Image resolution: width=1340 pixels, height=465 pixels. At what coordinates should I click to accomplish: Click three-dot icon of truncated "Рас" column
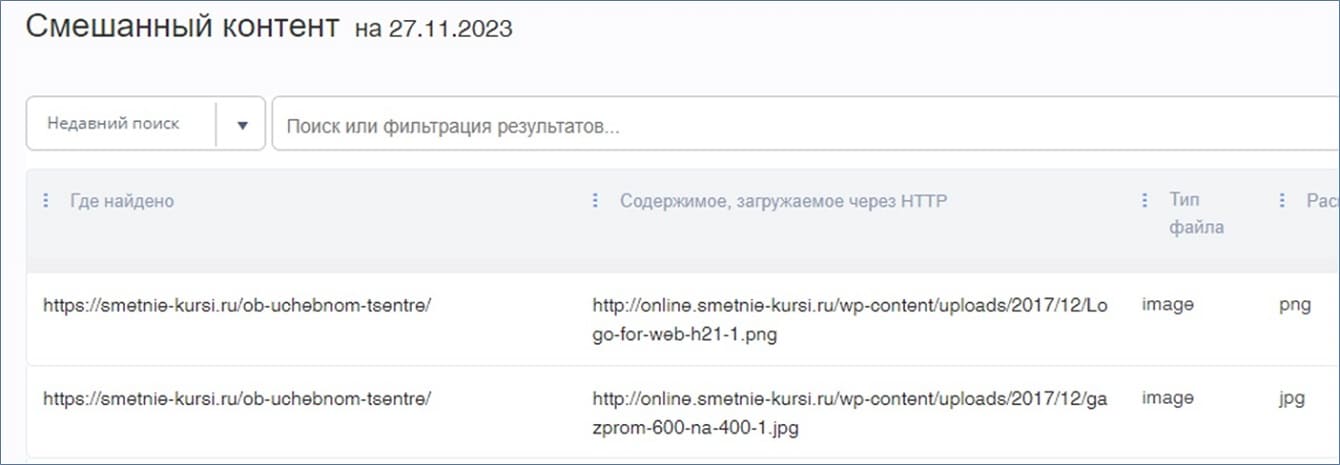[x=1282, y=201]
